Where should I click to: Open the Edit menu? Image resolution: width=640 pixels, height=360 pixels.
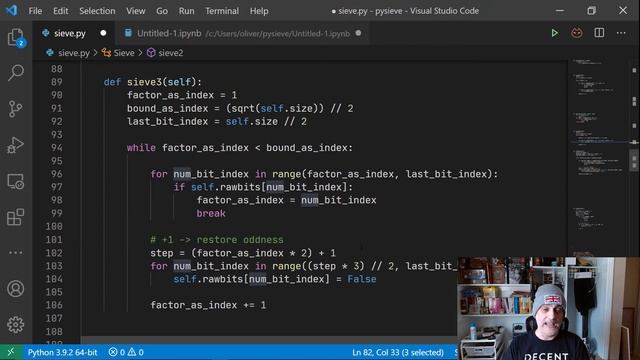pyautogui.click(x=60, y=11)
